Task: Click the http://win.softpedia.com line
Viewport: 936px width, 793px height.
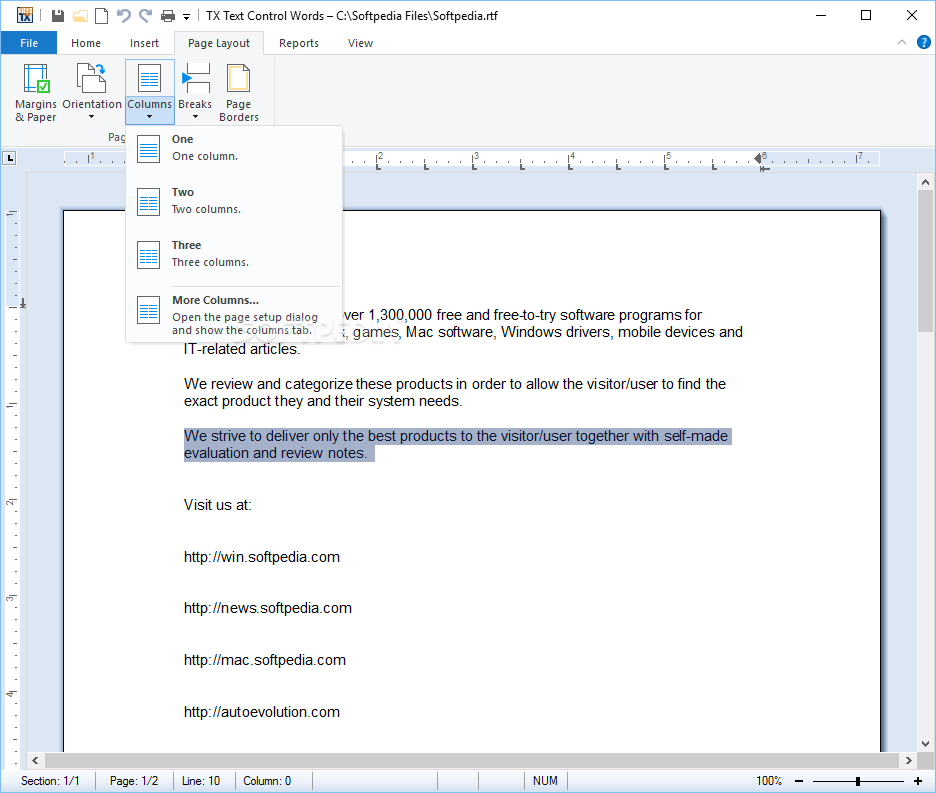Action: click(x=261, y=557)
